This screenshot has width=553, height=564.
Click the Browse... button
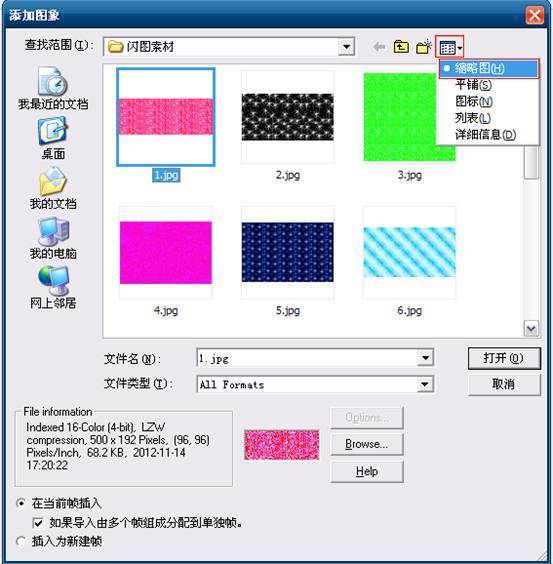click(x=367, y=444)
